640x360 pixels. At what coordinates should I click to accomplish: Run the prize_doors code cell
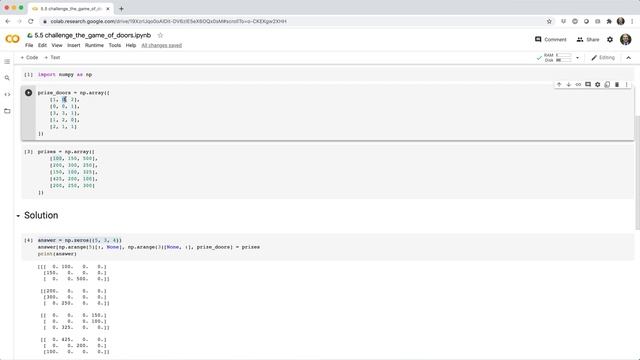29,93
